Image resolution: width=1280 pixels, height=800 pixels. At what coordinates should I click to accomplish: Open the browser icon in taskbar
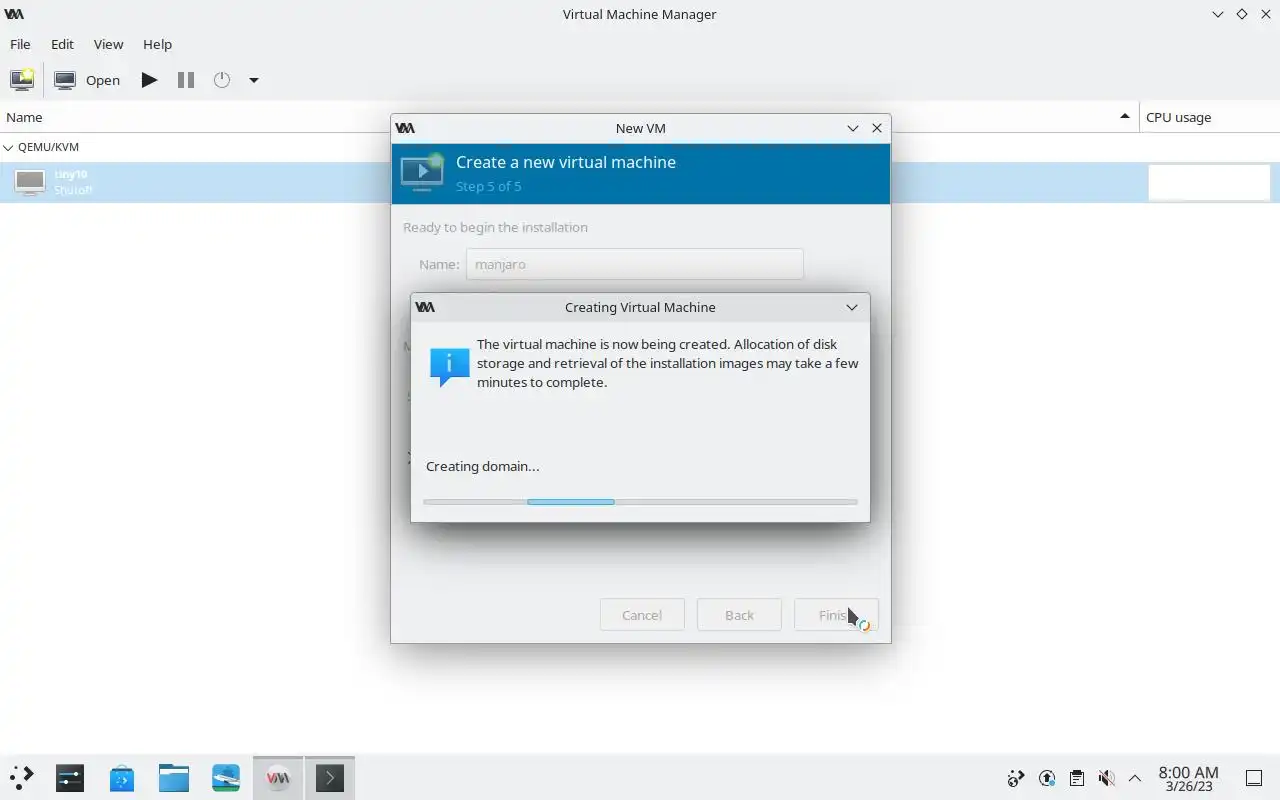coord(226,777)
